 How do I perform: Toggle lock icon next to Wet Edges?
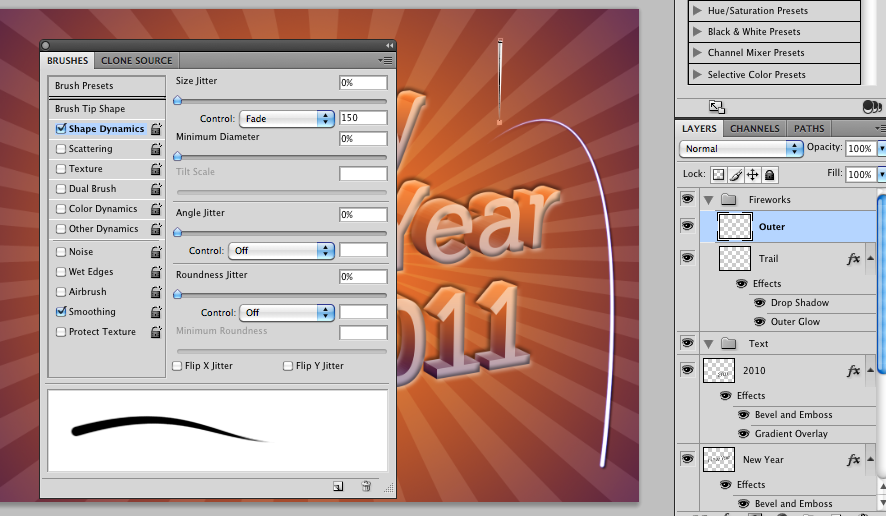(x=156, y=272)
